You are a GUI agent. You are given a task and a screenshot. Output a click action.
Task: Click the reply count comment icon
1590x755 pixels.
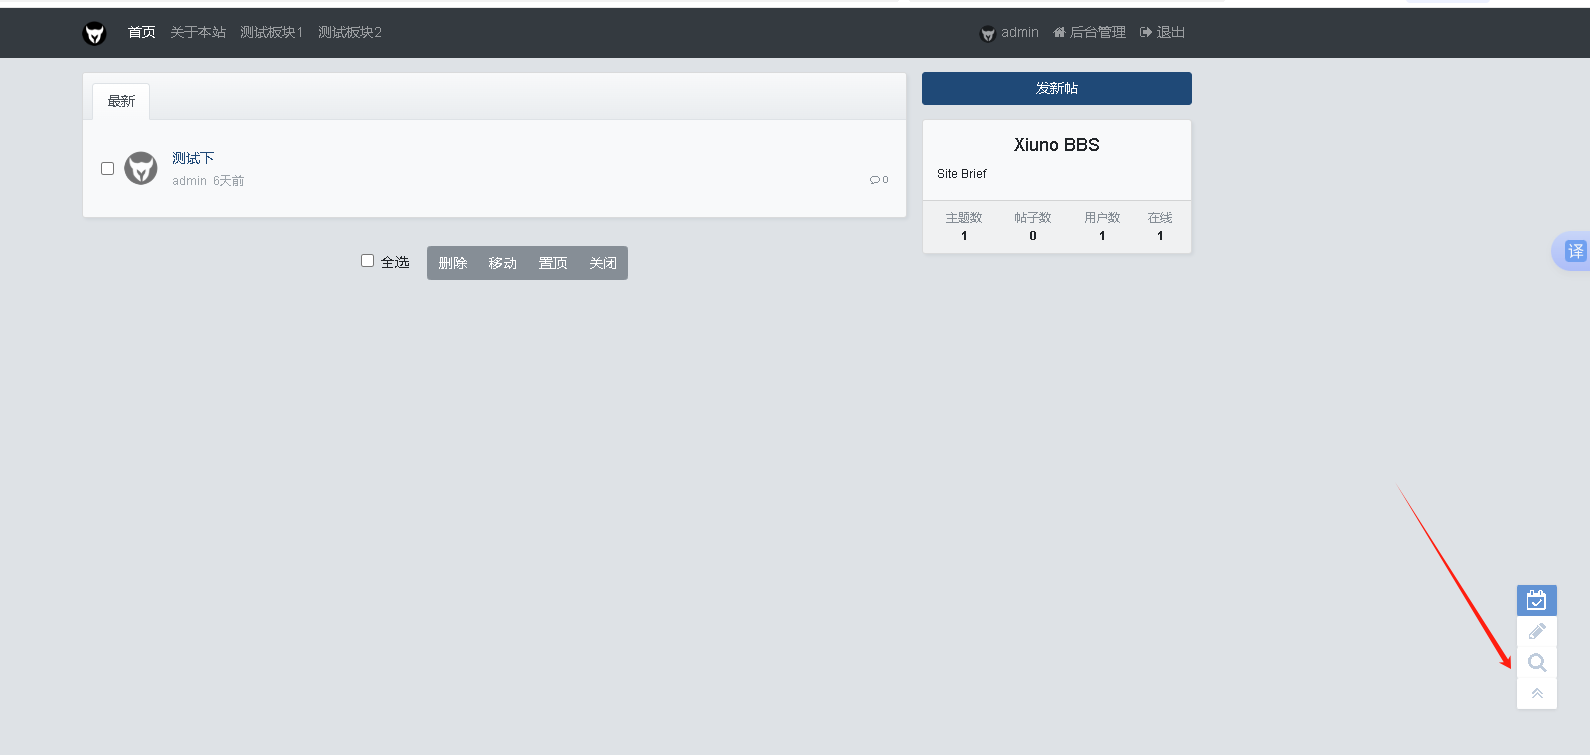(x=875, y=180)
